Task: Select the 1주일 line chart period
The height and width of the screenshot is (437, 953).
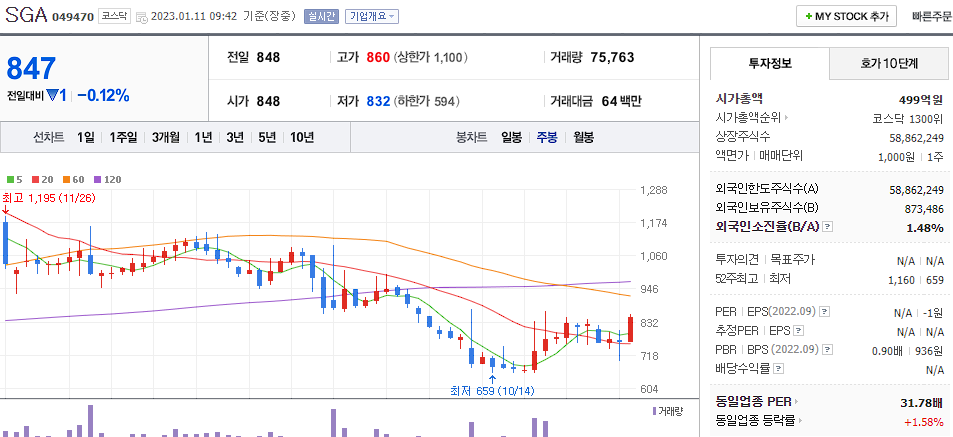Action: tap(123, 137)
